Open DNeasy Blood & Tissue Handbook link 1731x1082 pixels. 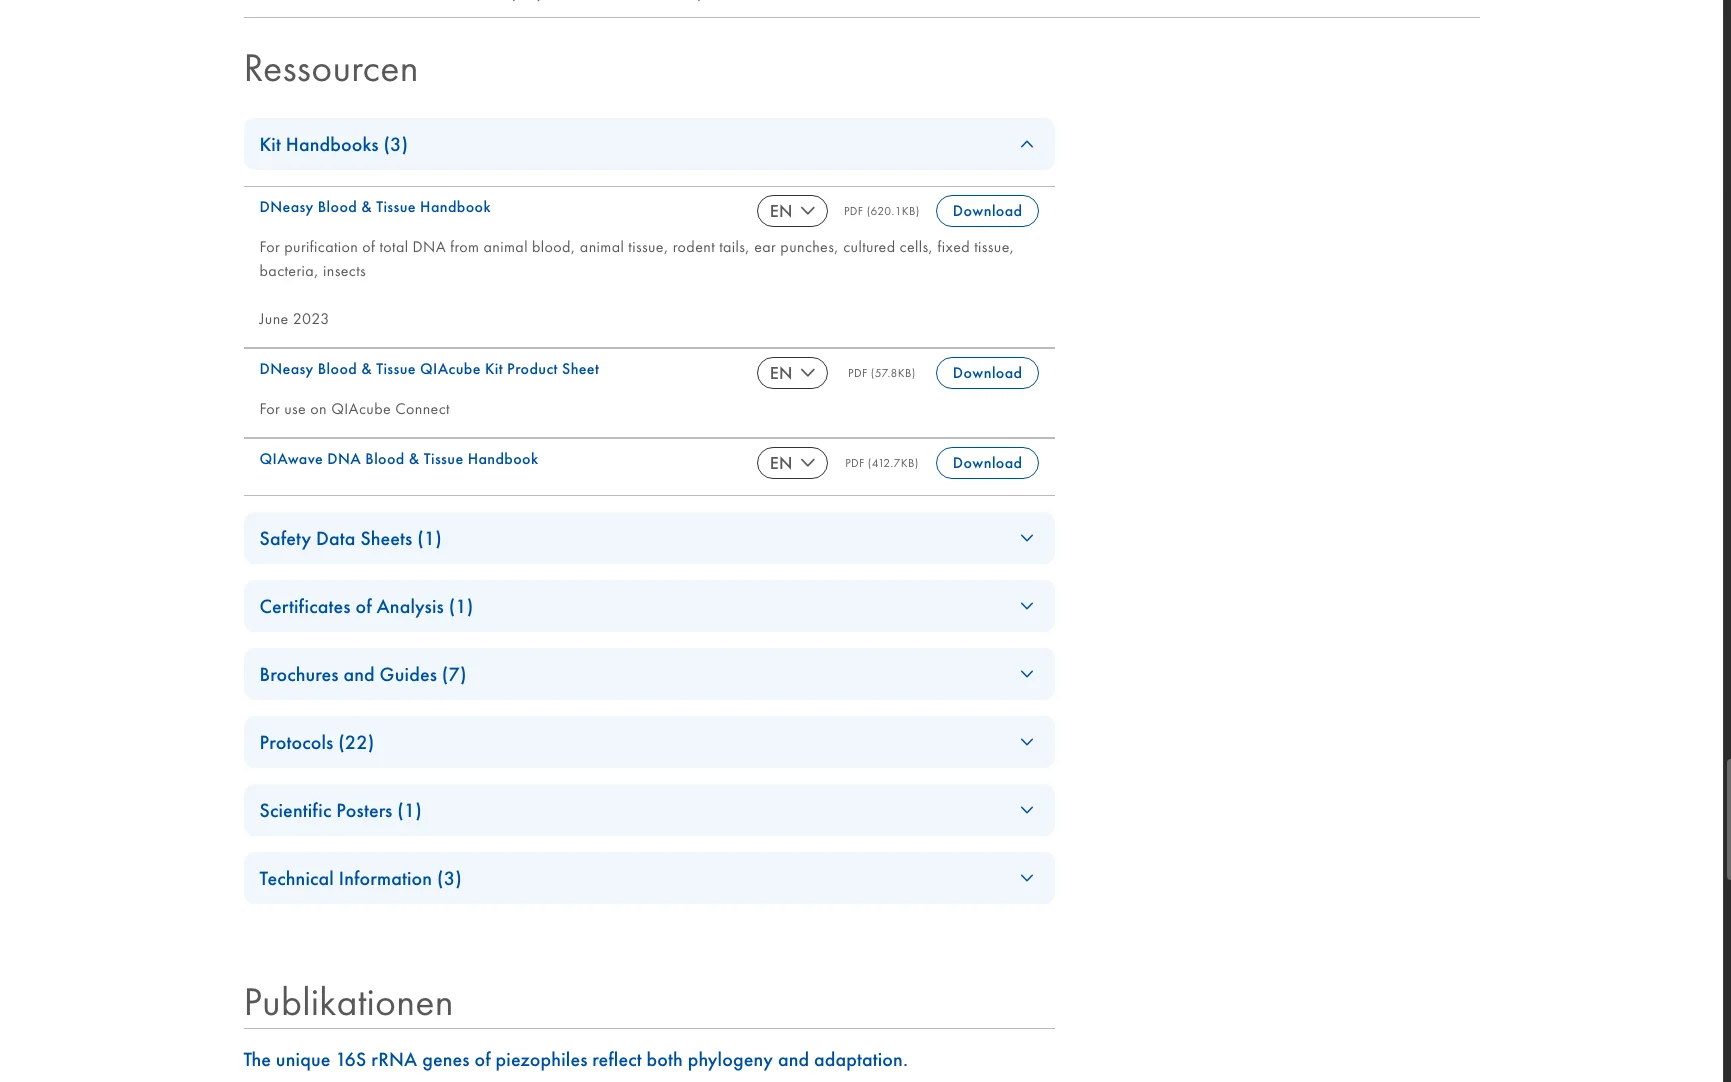(x=375, y=207)
